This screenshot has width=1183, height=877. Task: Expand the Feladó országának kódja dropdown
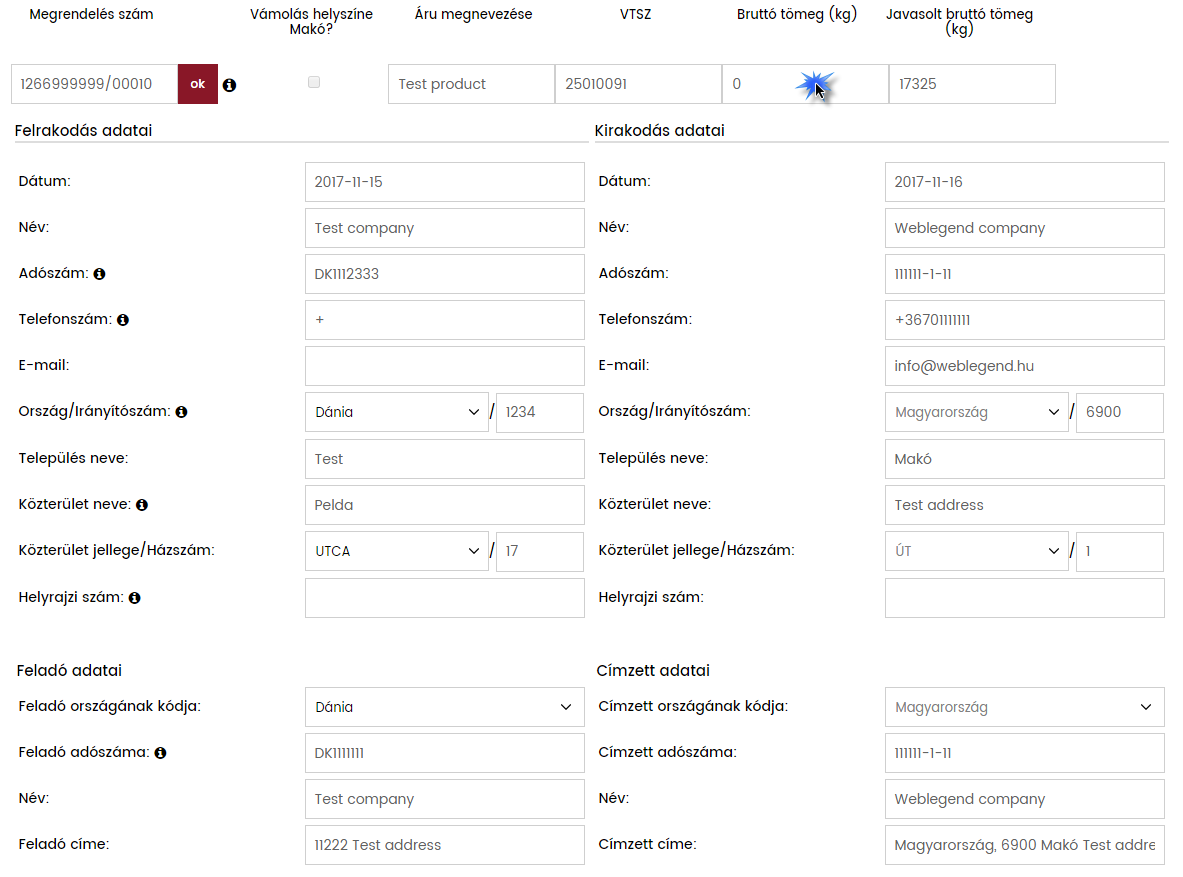(444, 707)
